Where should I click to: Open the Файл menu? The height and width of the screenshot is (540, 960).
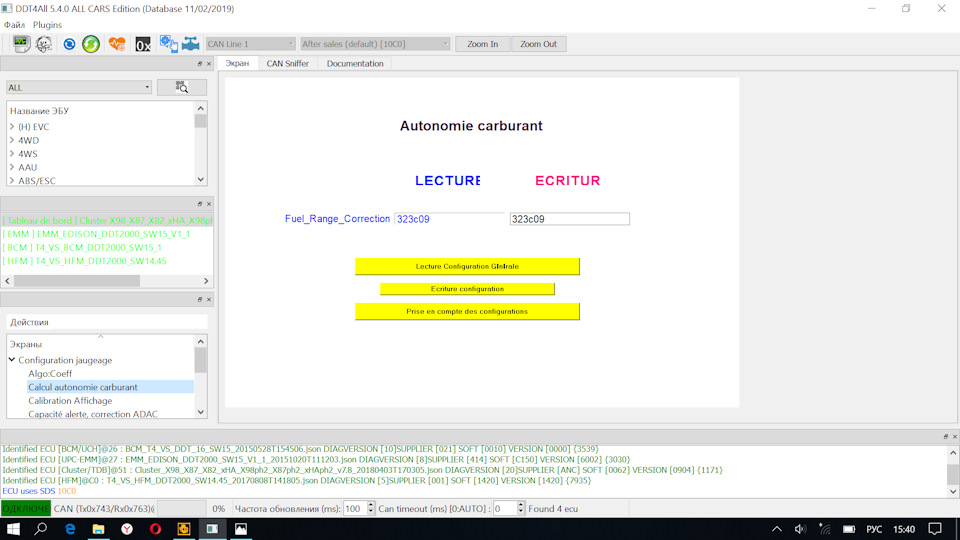[x=14, y=25]
